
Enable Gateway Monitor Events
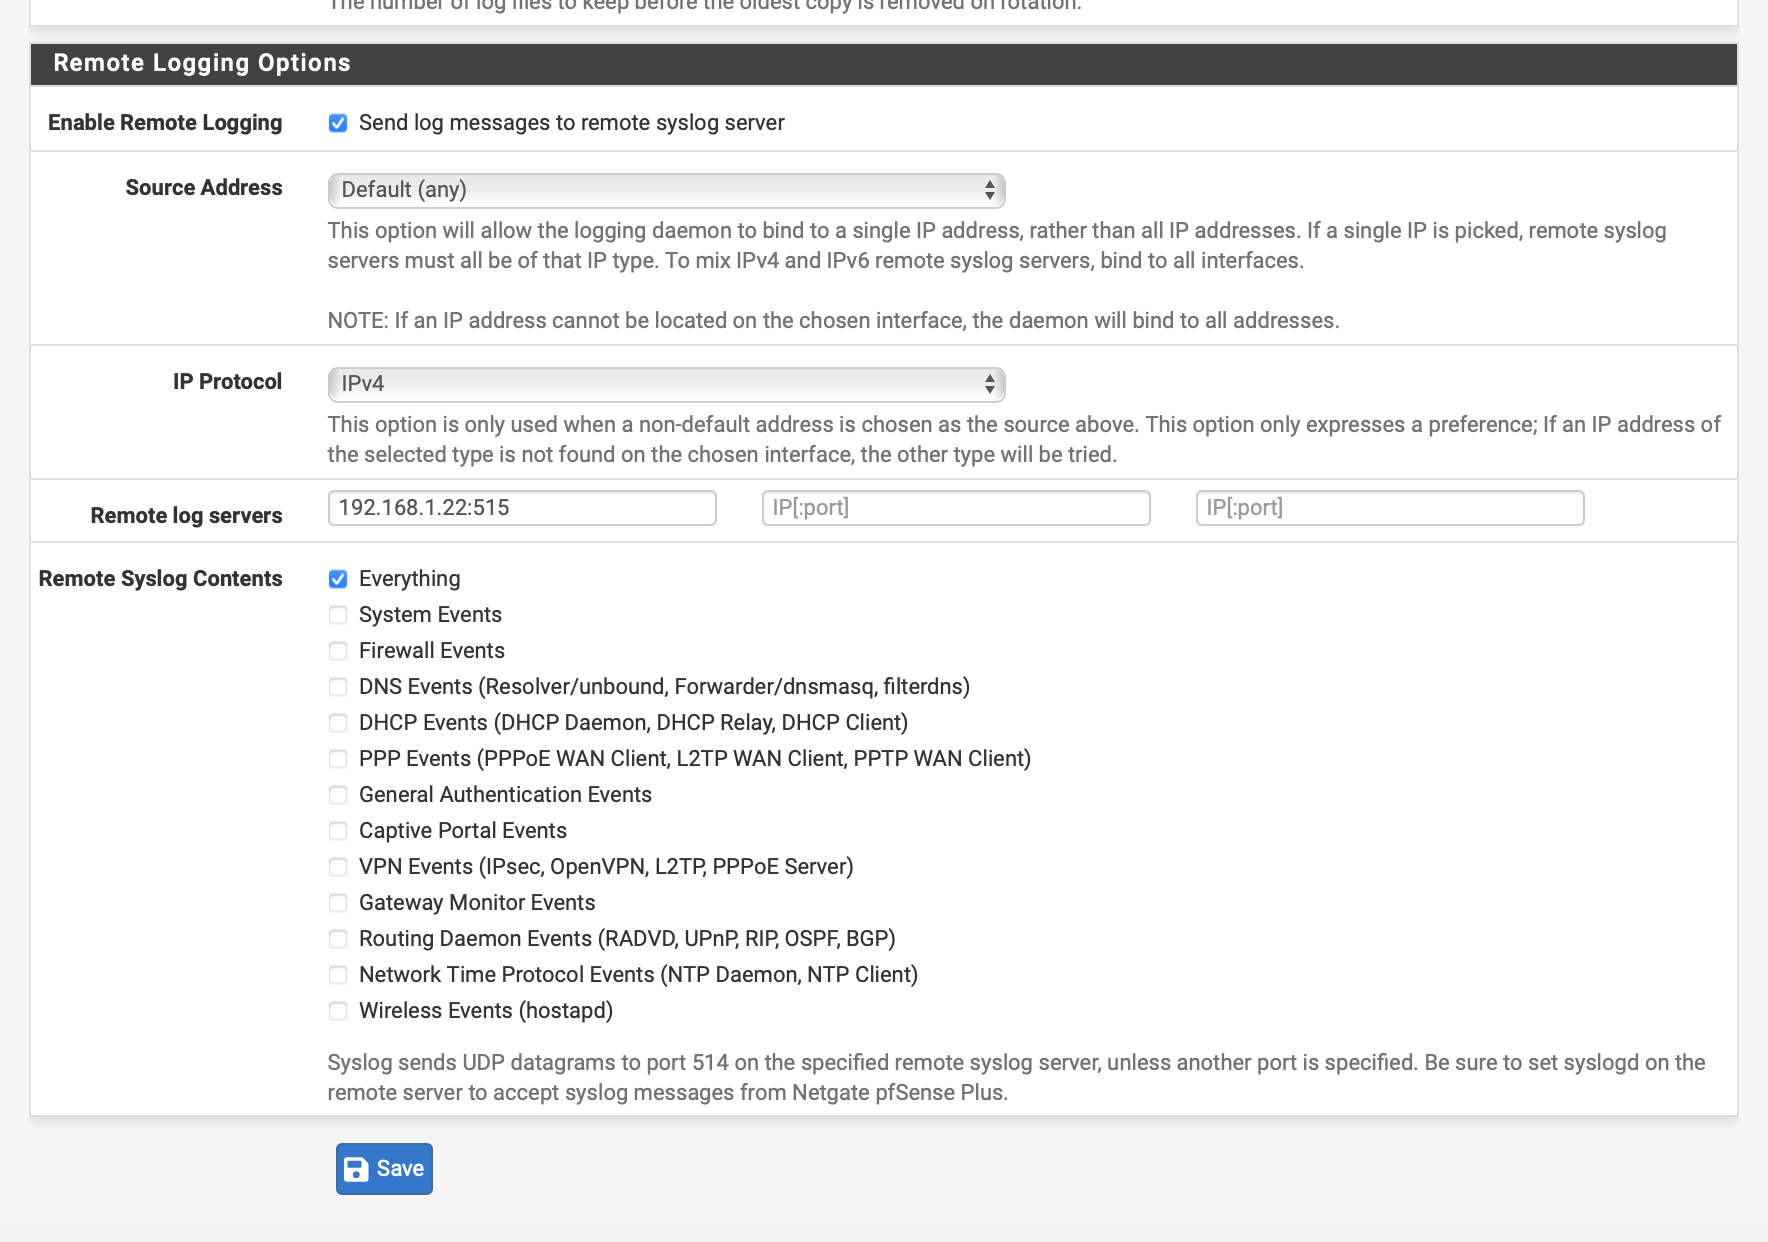click(x=338, y=903)
